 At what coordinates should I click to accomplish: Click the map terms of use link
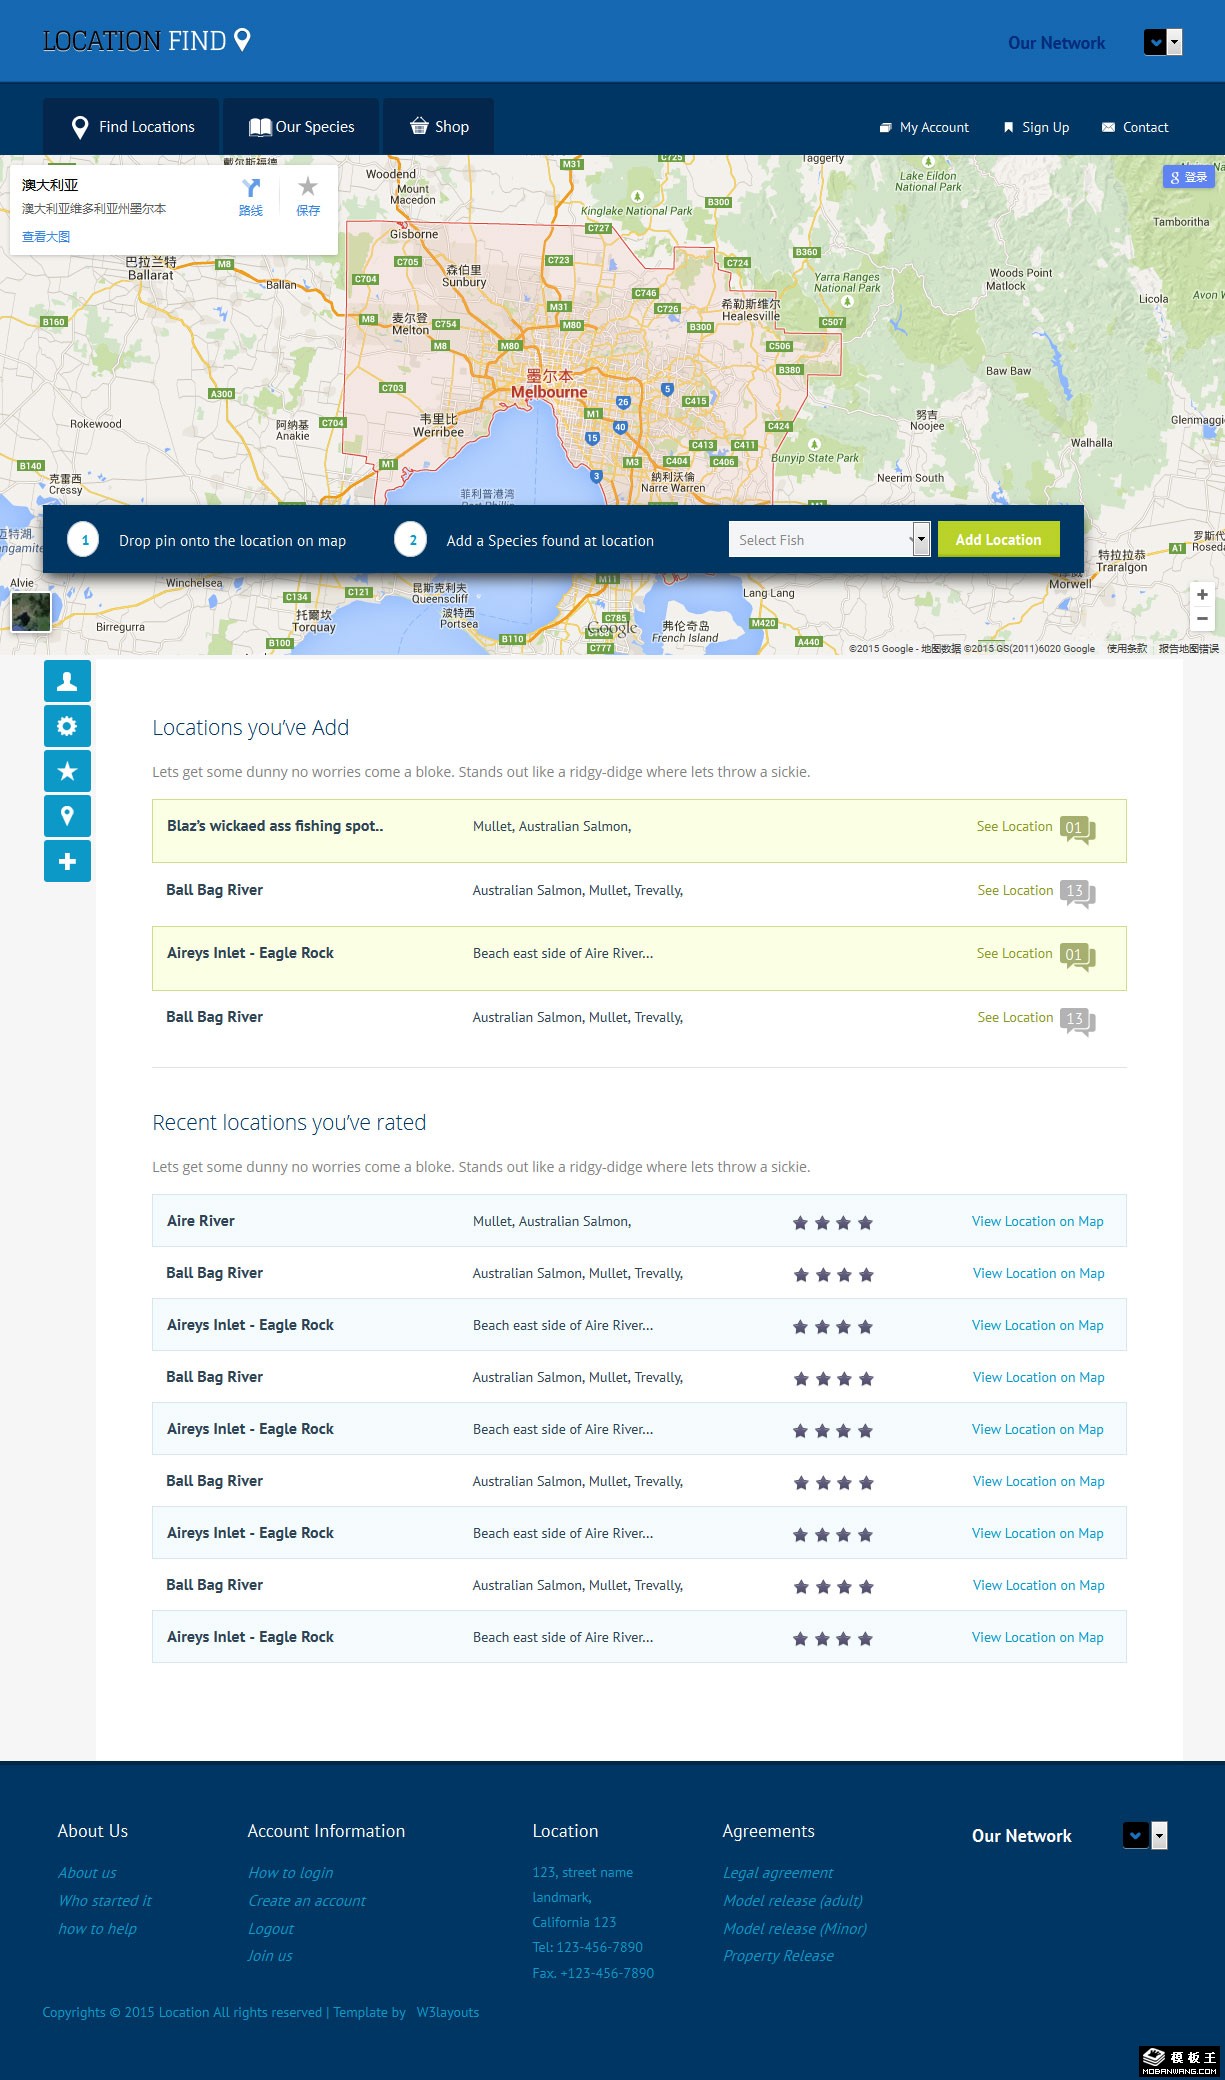1127,649
